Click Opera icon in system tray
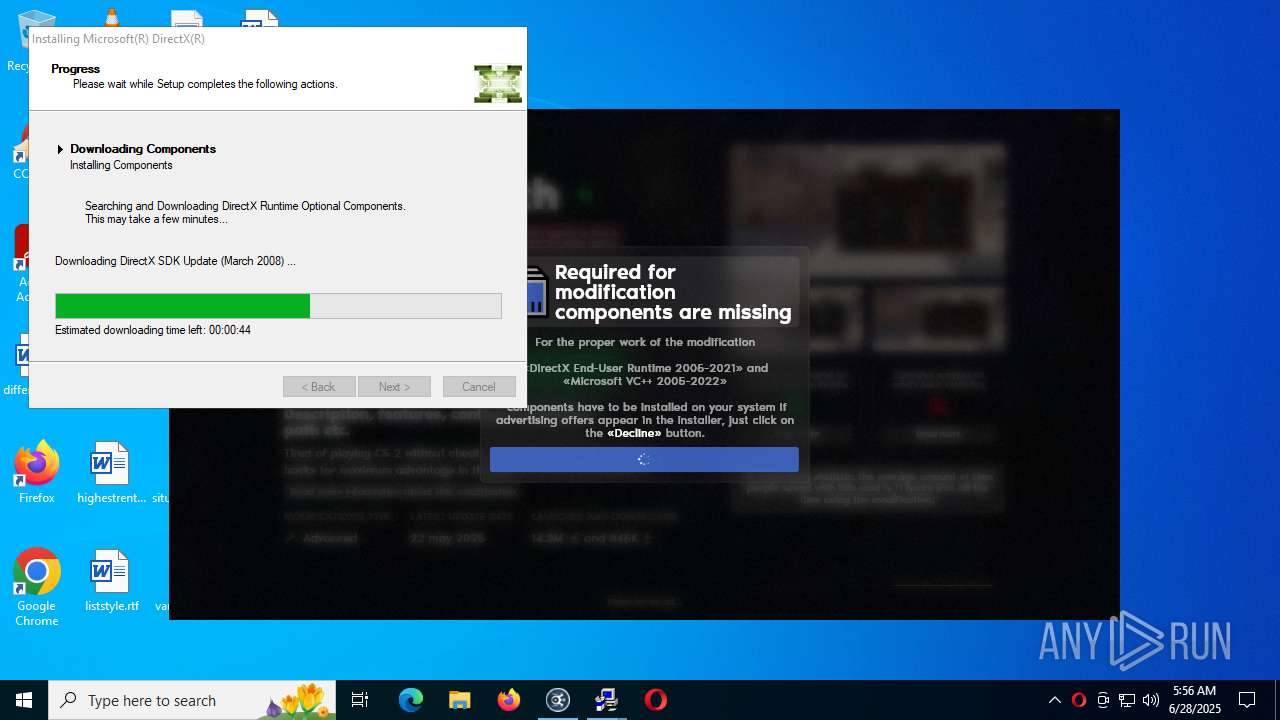 tap(1079, 700)
